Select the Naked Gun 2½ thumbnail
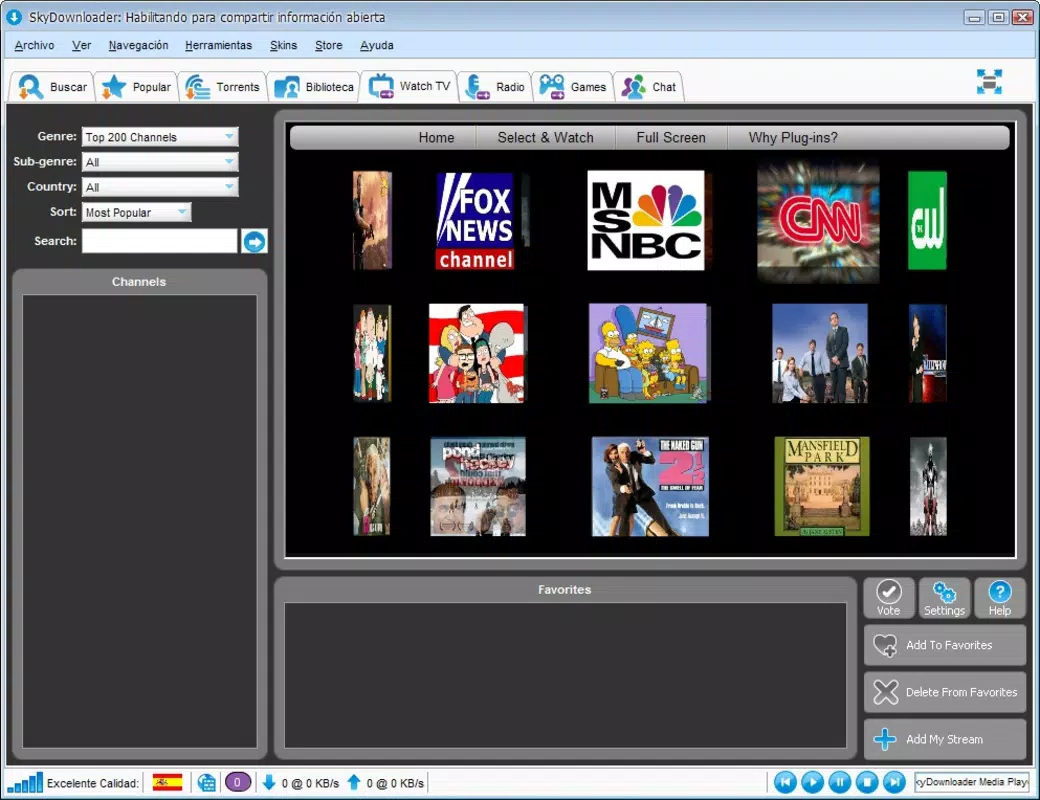The image size is (1040, 800). 650,486
